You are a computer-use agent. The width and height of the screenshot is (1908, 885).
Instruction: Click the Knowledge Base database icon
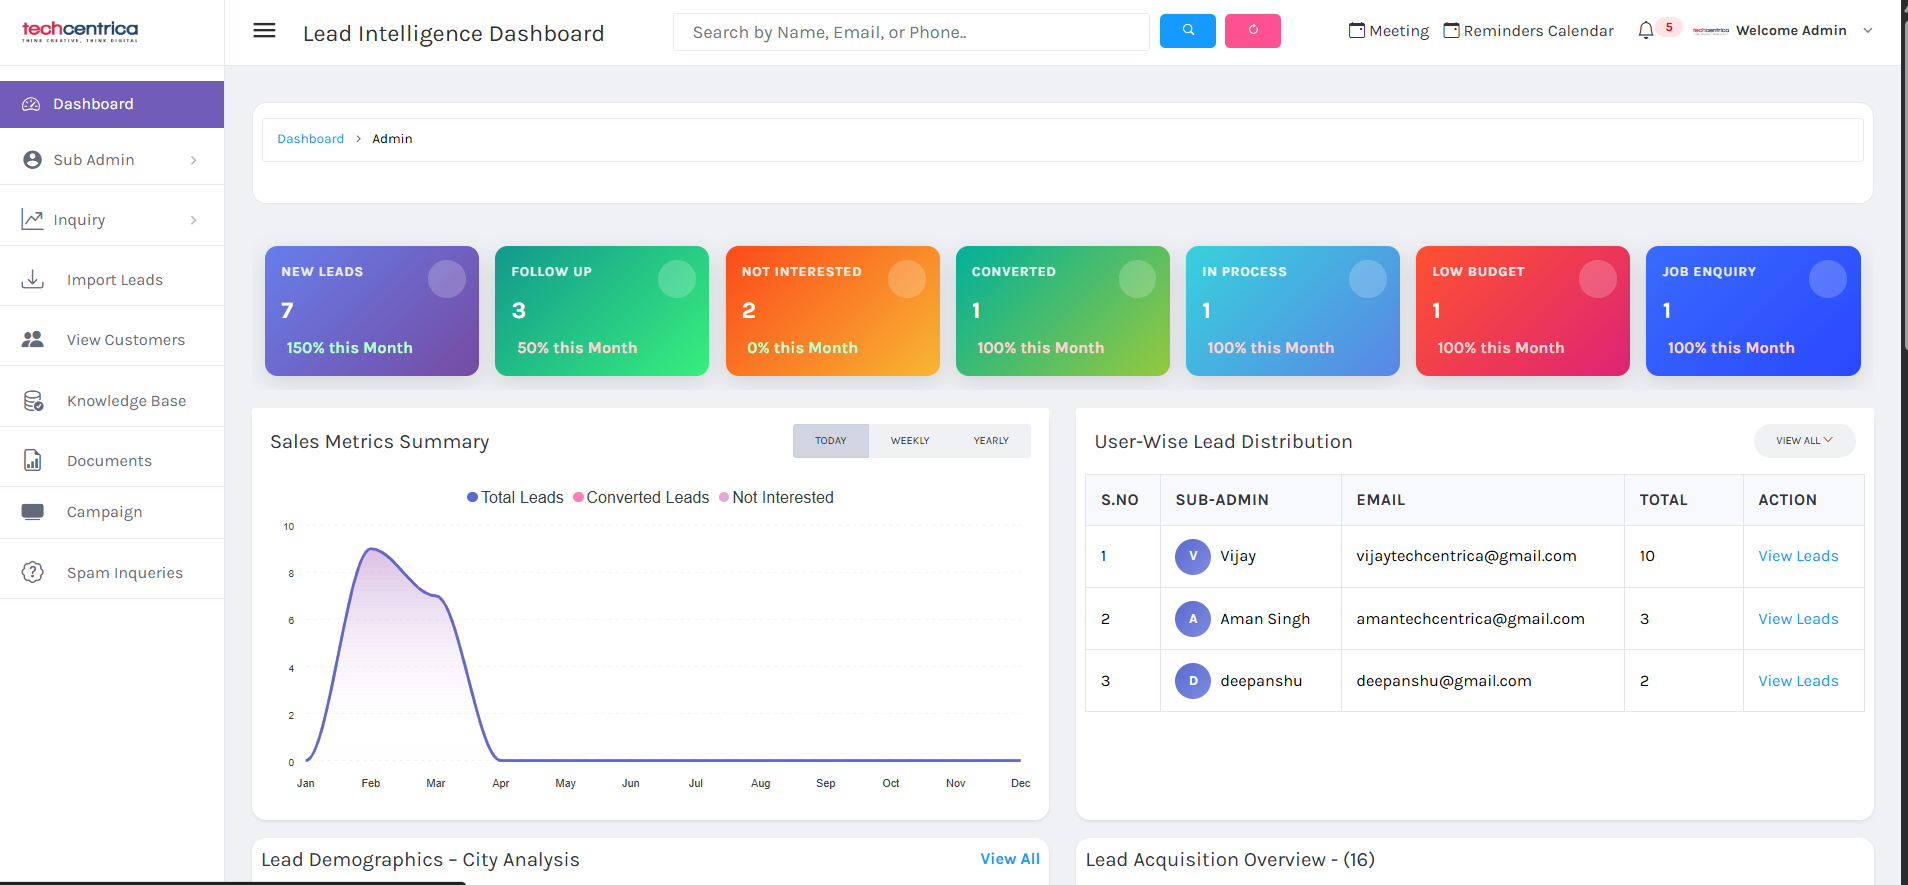coord(33,401)
